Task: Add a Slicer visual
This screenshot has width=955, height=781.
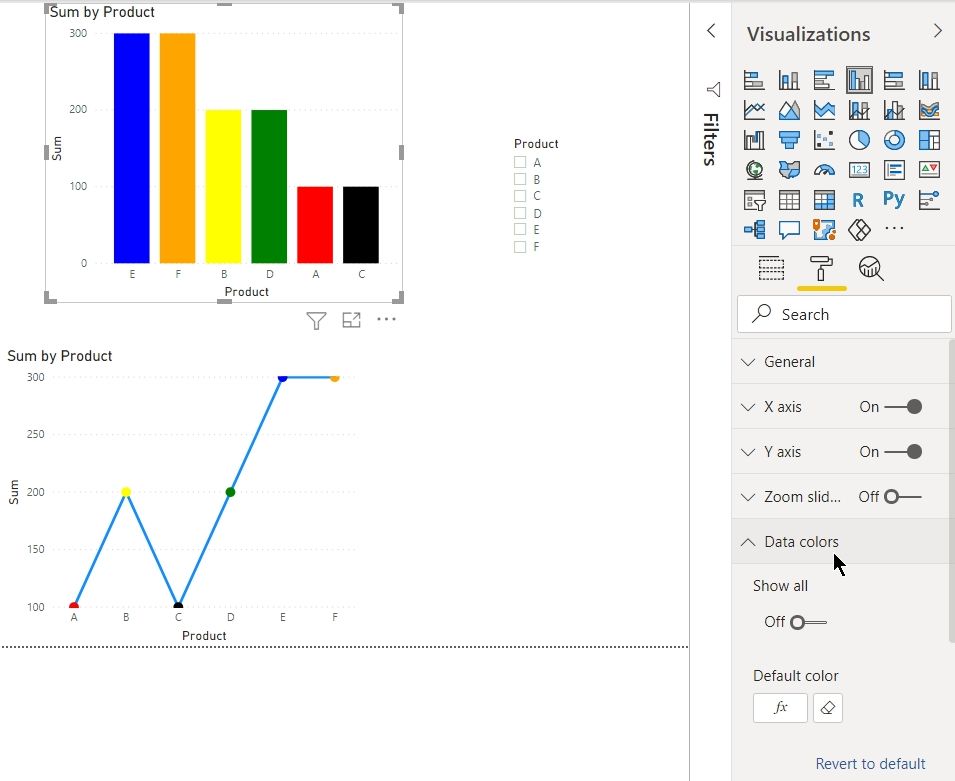Action: pyautogui.click(x=754, y=200)
